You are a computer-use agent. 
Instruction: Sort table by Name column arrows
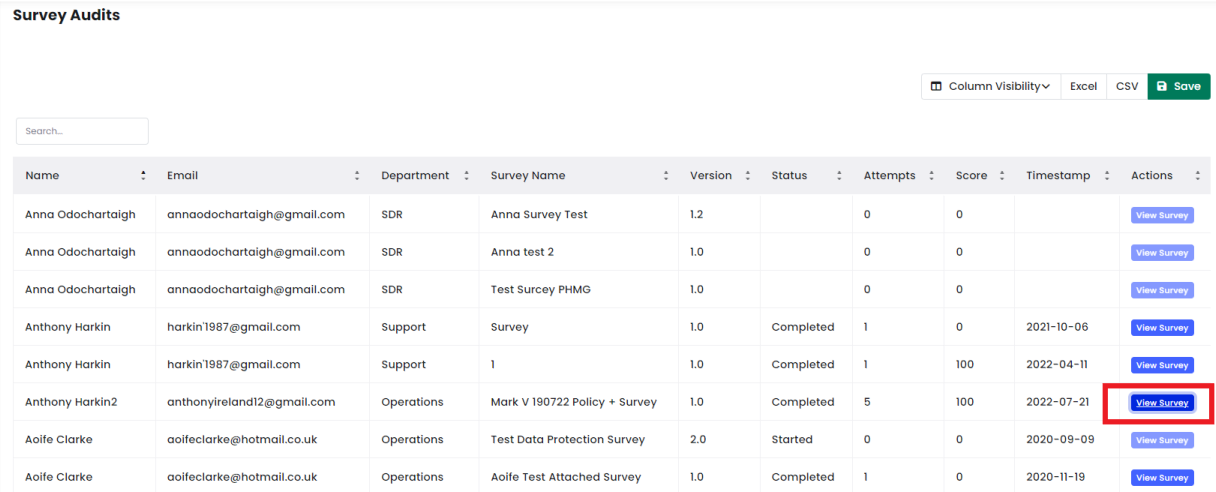point(143,176)
